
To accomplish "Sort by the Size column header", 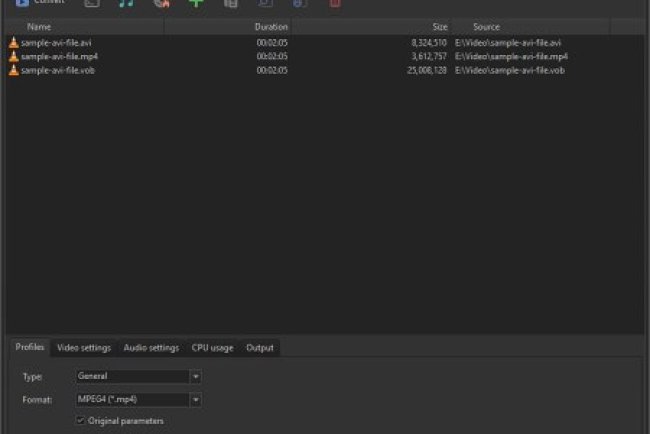I will 372,27.
